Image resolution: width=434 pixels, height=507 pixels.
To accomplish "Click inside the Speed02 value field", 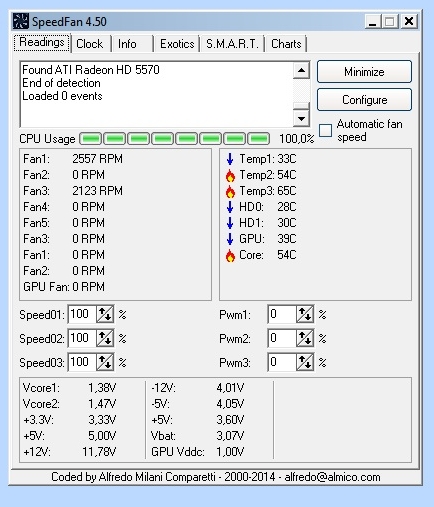I will pyautogui.click(x=82, y=338).
